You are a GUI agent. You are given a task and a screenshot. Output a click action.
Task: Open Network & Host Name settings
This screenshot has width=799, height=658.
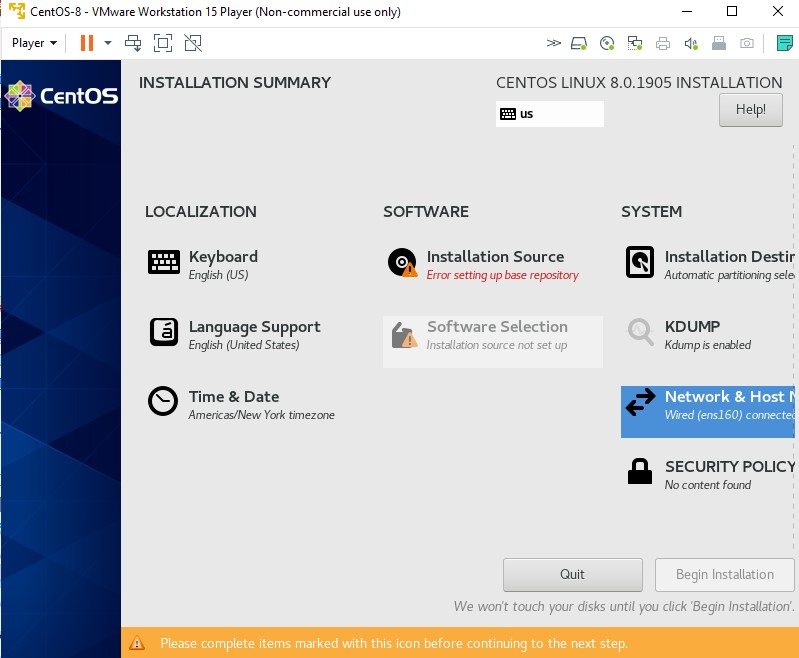click(x=708, y=411)
